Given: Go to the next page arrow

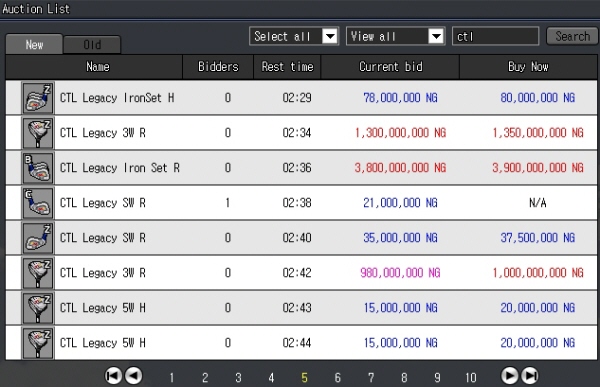Looking at the screenshot, I should pyautogui.click(x=509, y=376).
